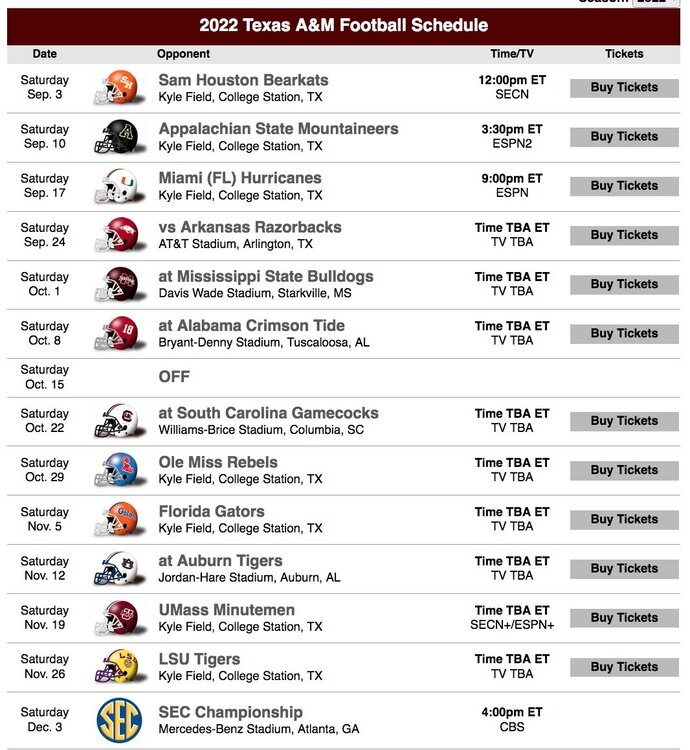The image size is (690, 750).
Task: Buy Tickets for Sam Houston Bearkats game
Action: coord(624,88)
